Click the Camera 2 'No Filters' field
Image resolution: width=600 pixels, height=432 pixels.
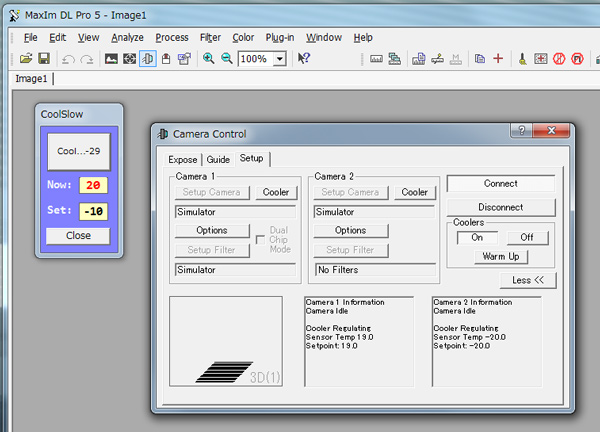coord(375,270)
